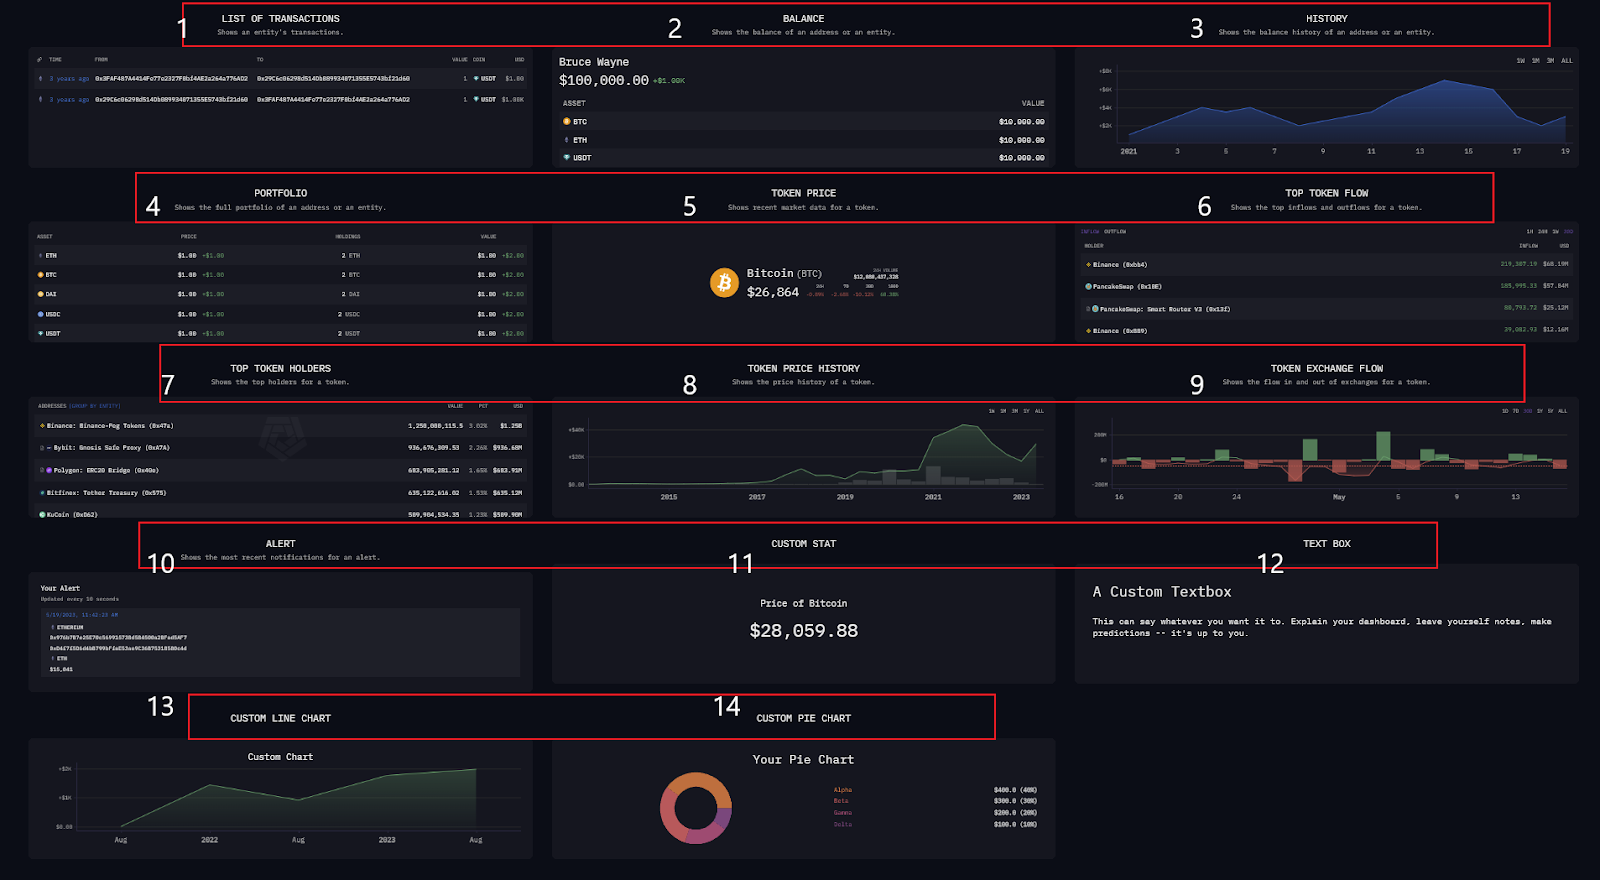Click the Price of Bitcoin label
The width and height of the screenshot is (1600, 880).
(804, 603)
